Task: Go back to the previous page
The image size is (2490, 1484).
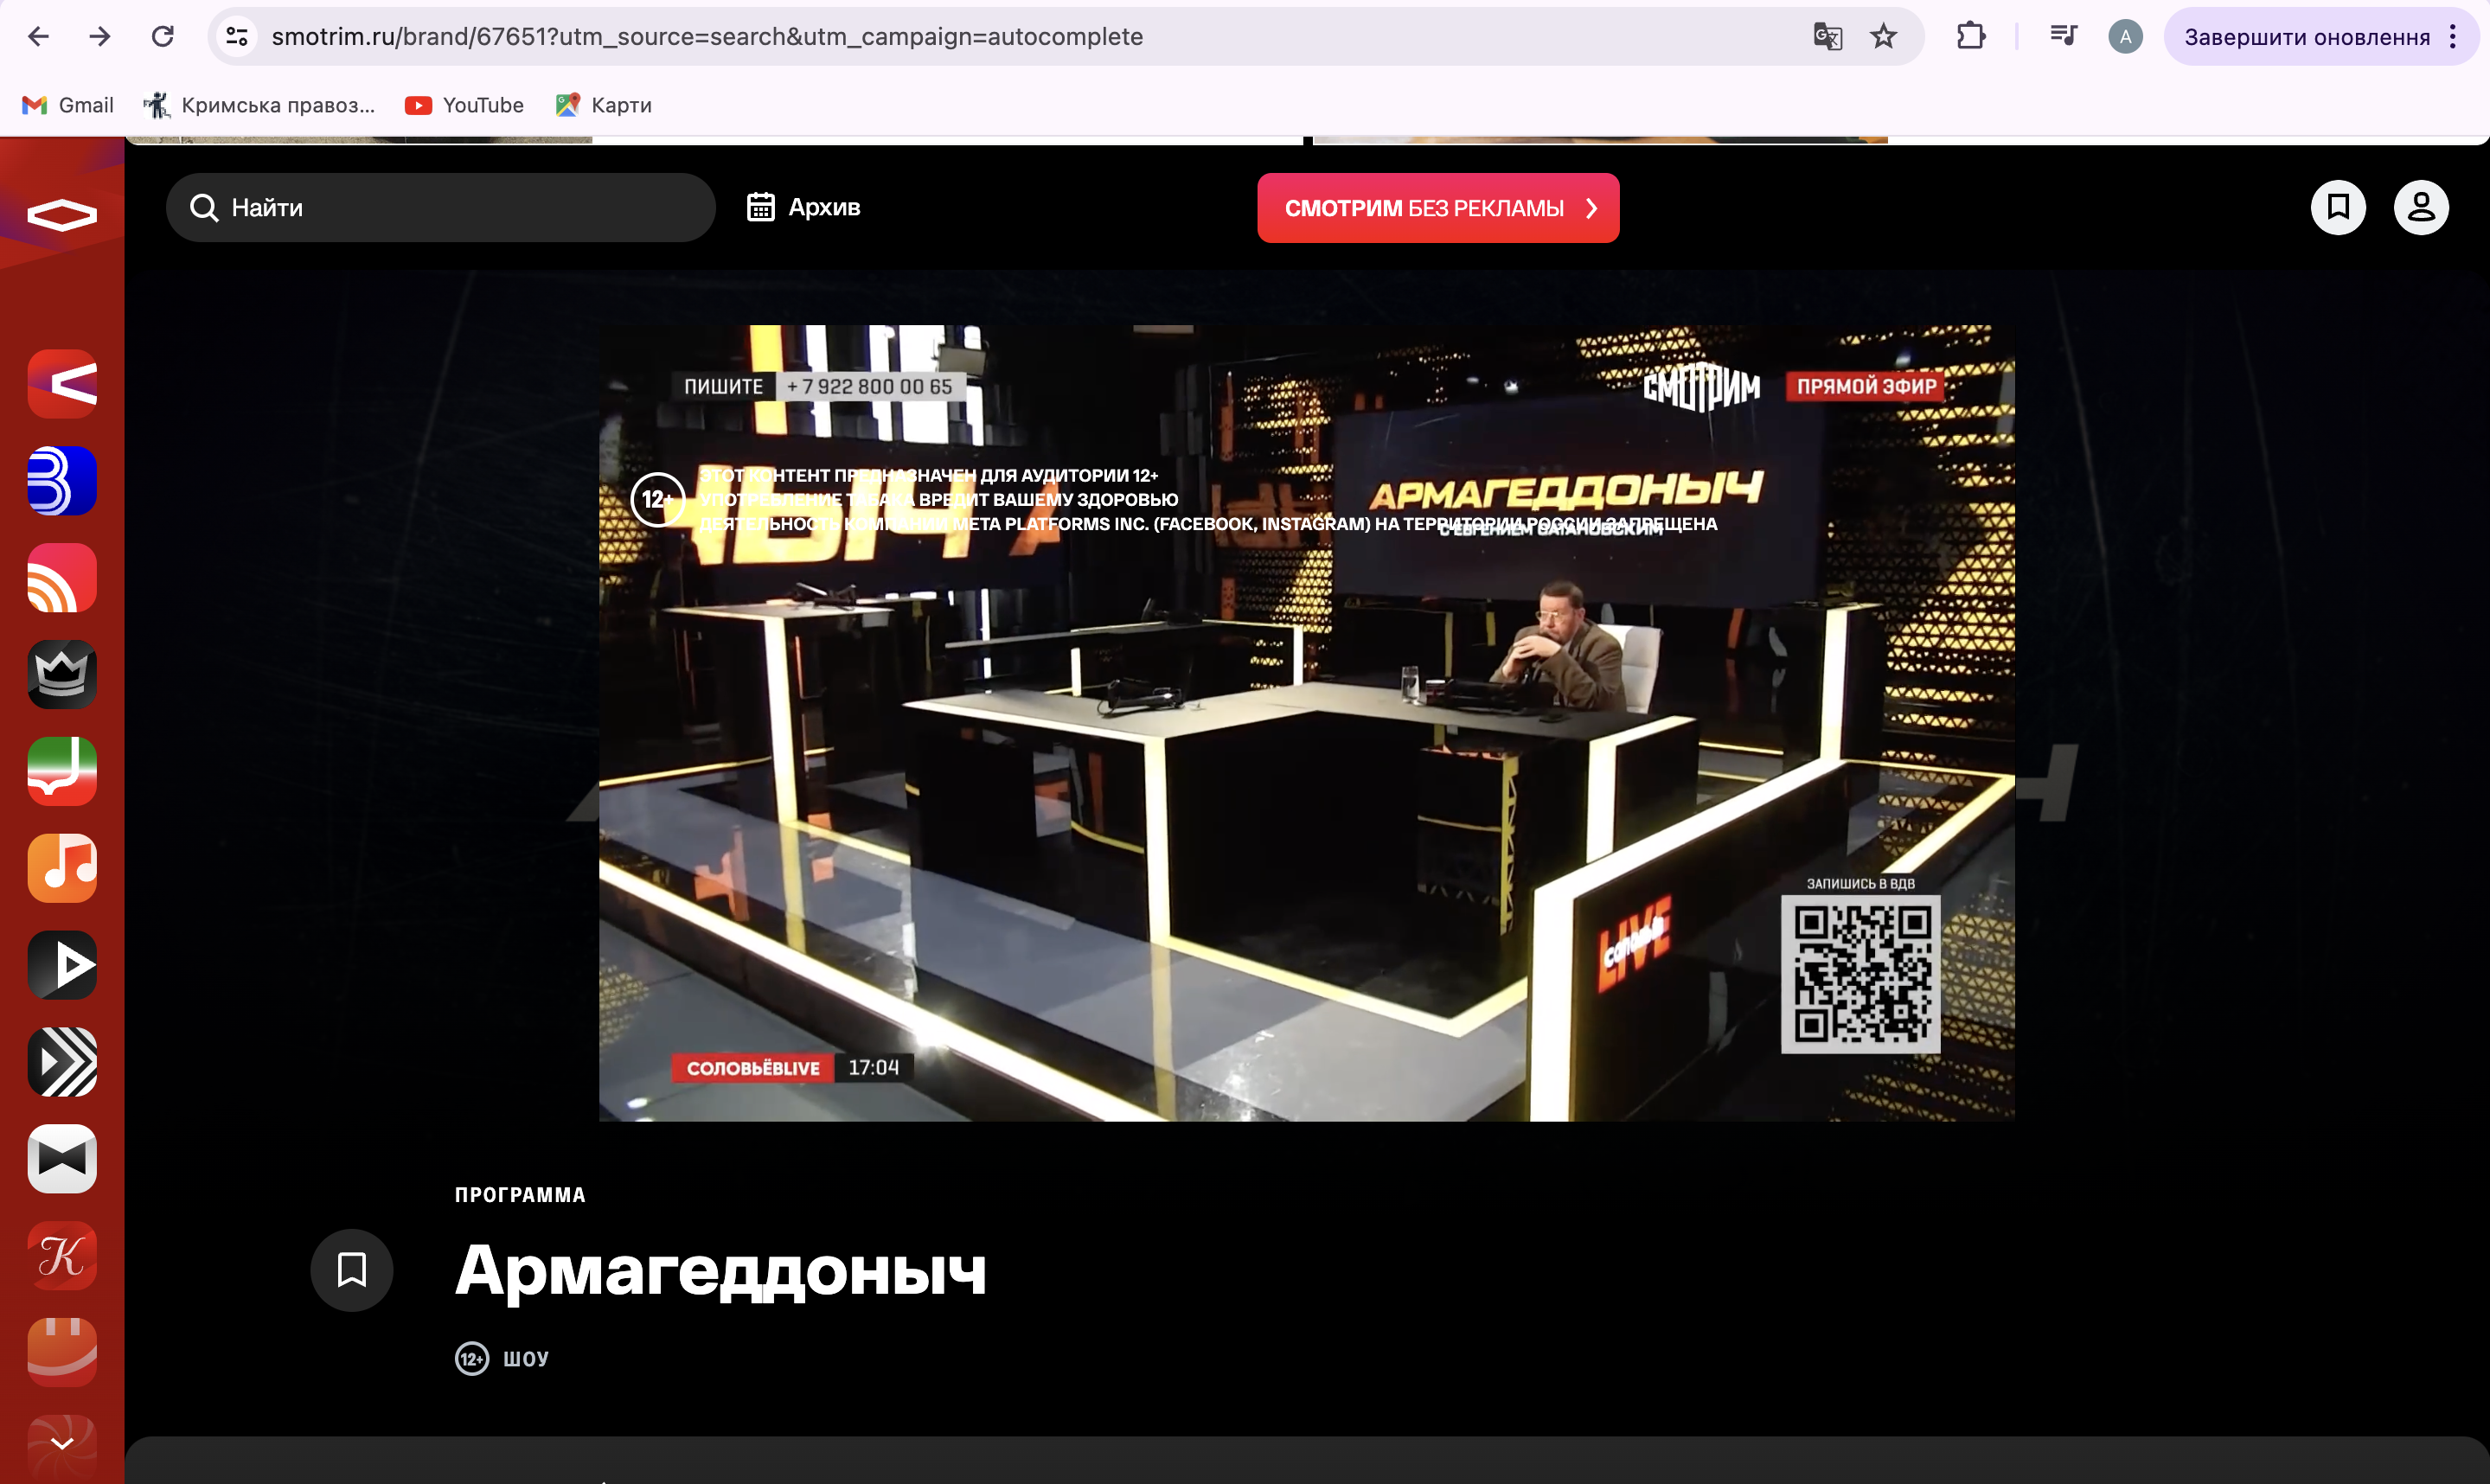Action: click(38, 37)
